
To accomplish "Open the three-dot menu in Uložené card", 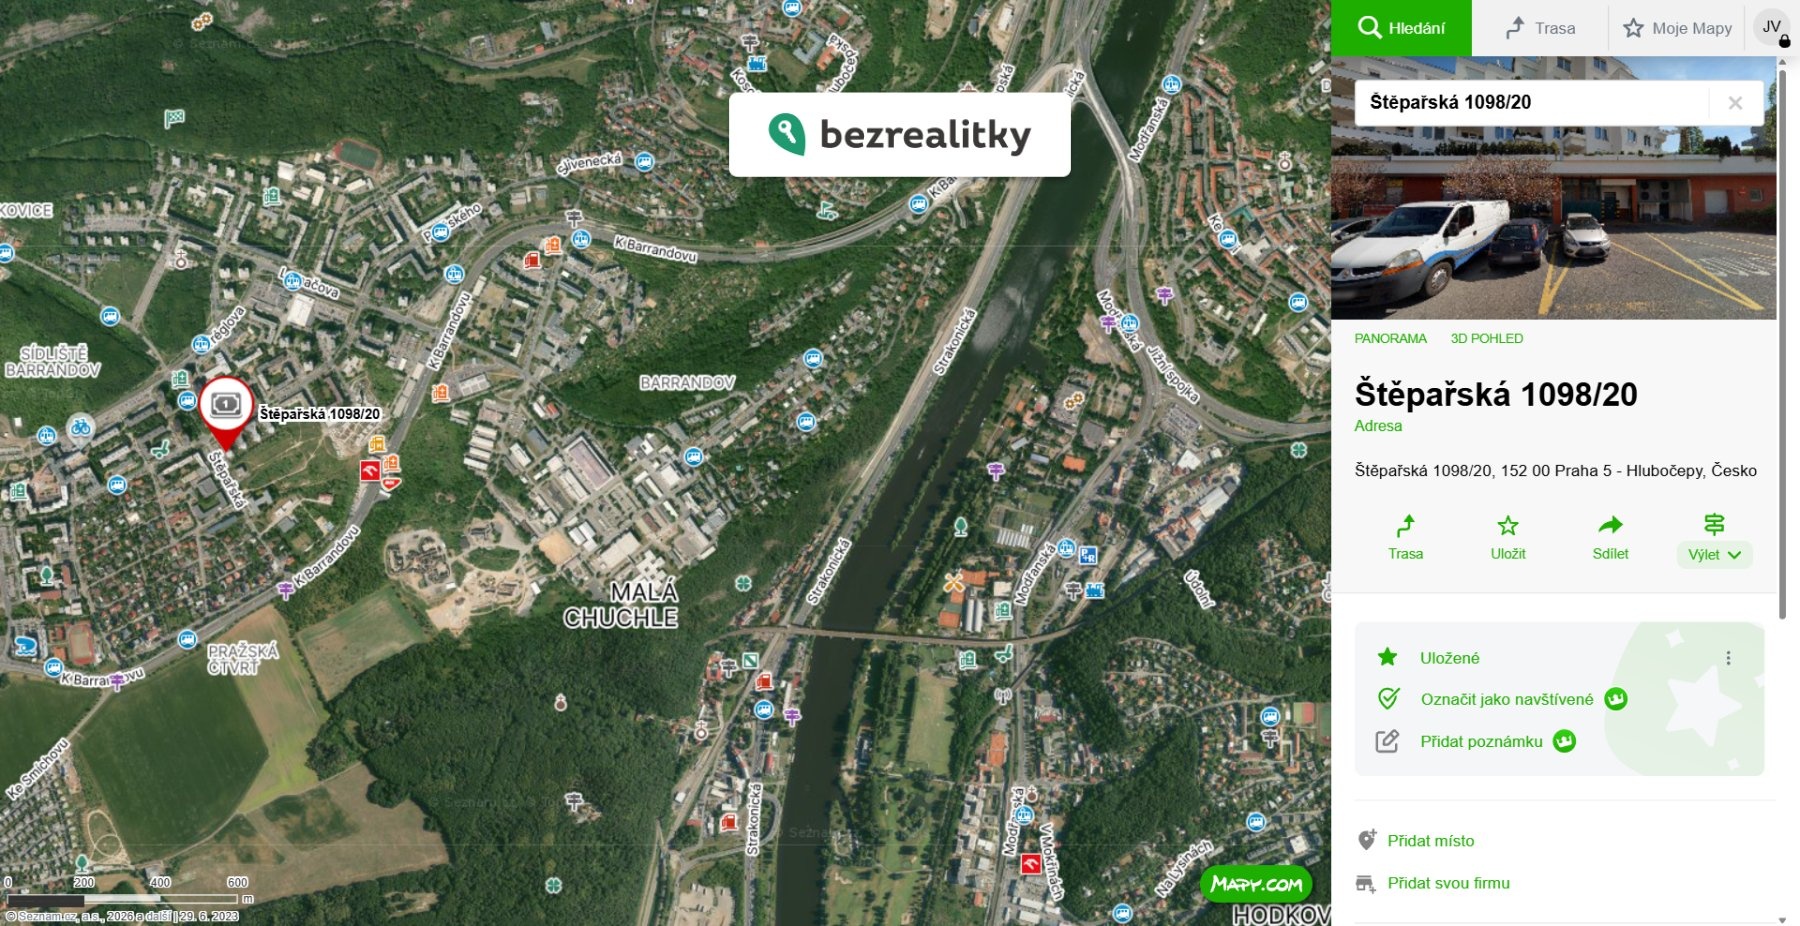I will coord(1728,658).
